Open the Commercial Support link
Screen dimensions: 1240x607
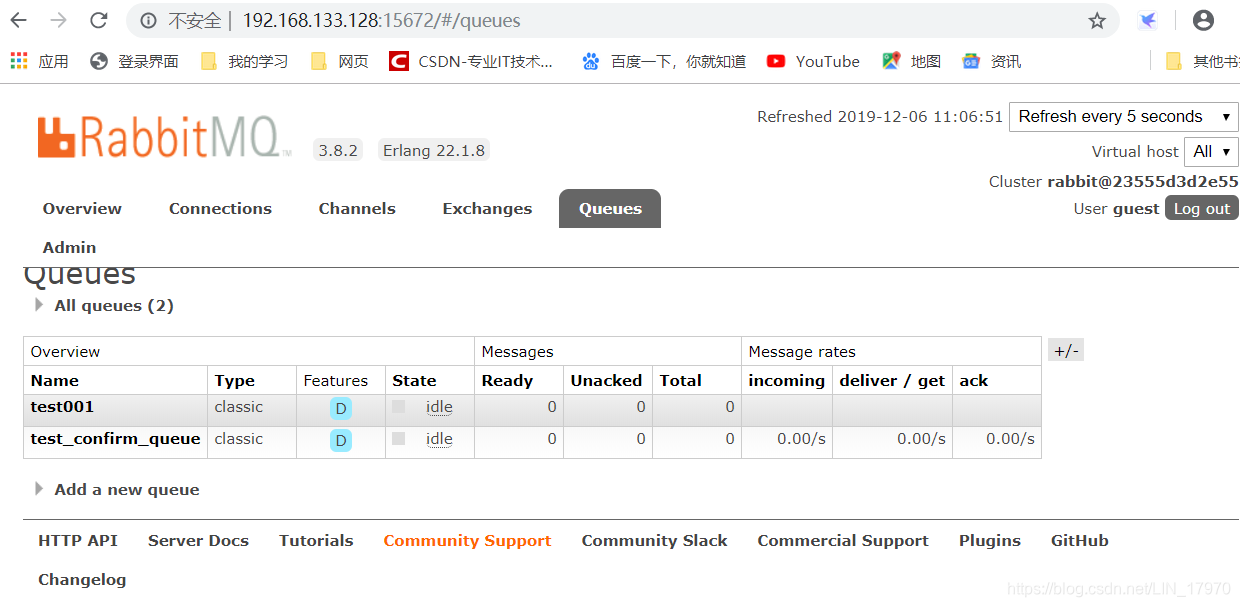pos(843,541)
